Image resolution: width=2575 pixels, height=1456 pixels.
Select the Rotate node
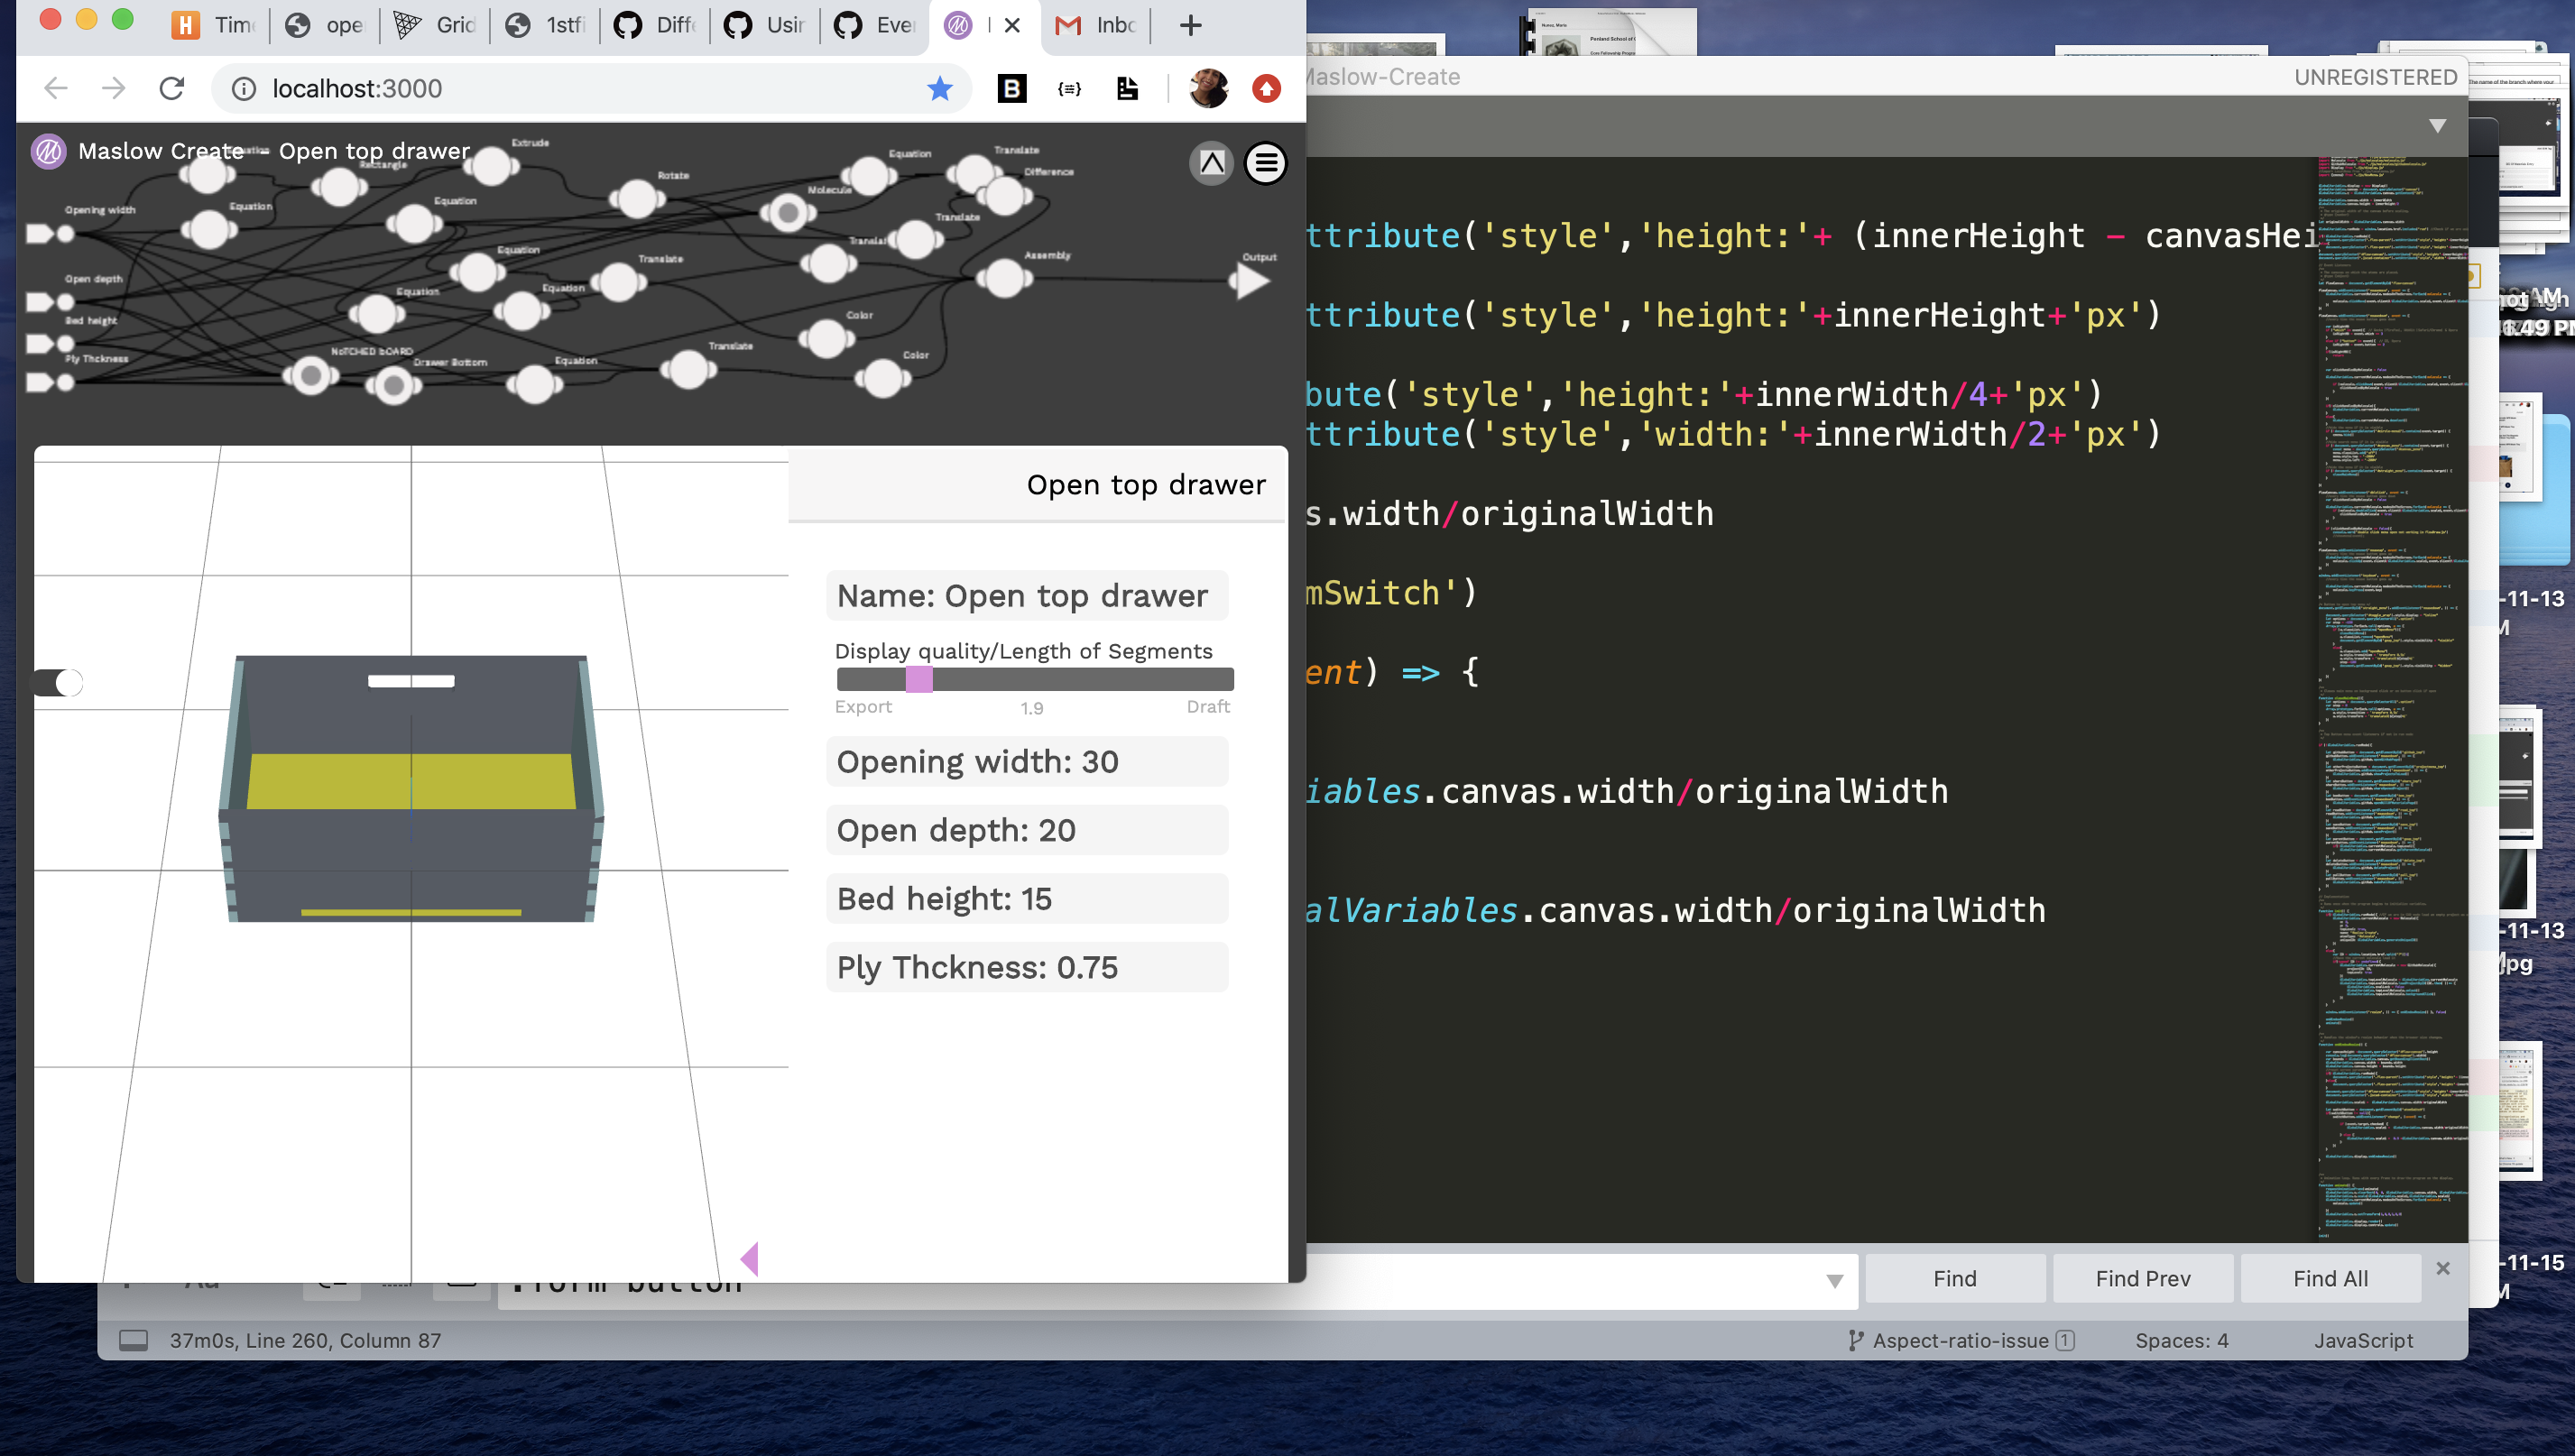(x=638, y=199)
